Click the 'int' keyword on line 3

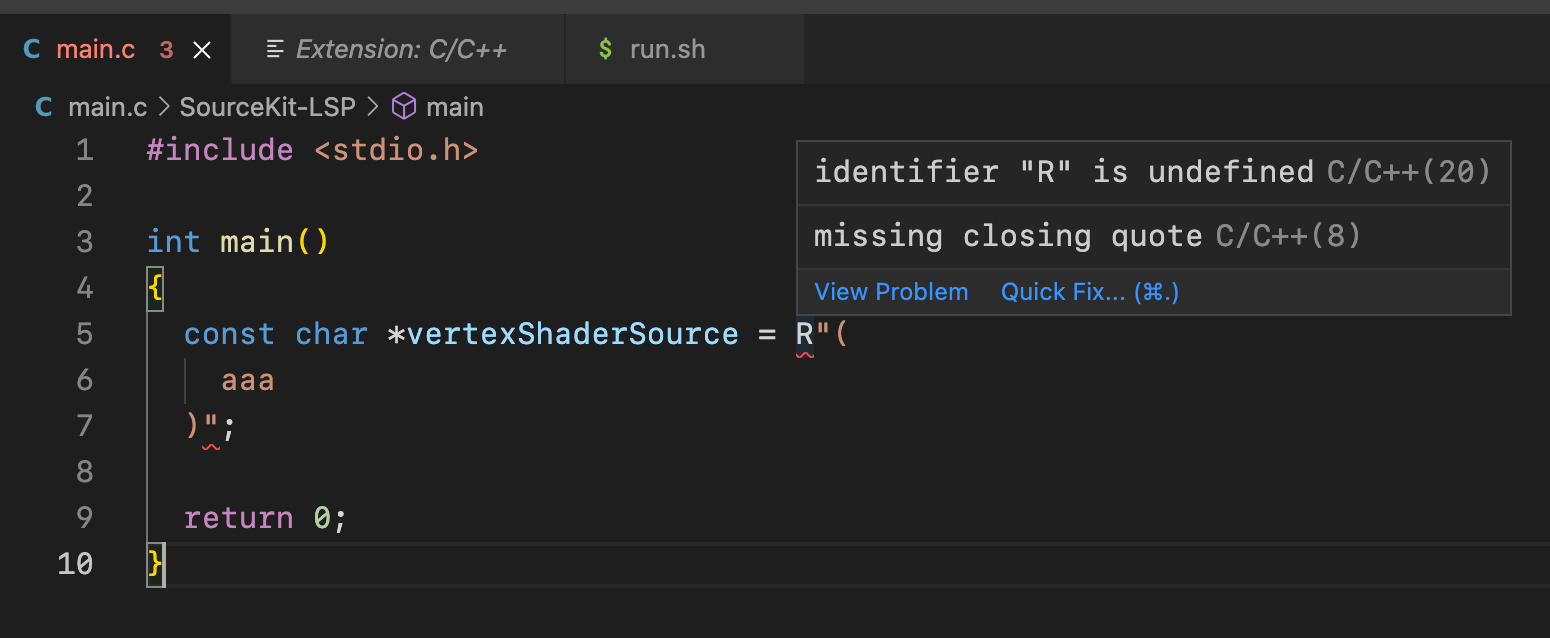pyautogui.click(x=174, y=242)
